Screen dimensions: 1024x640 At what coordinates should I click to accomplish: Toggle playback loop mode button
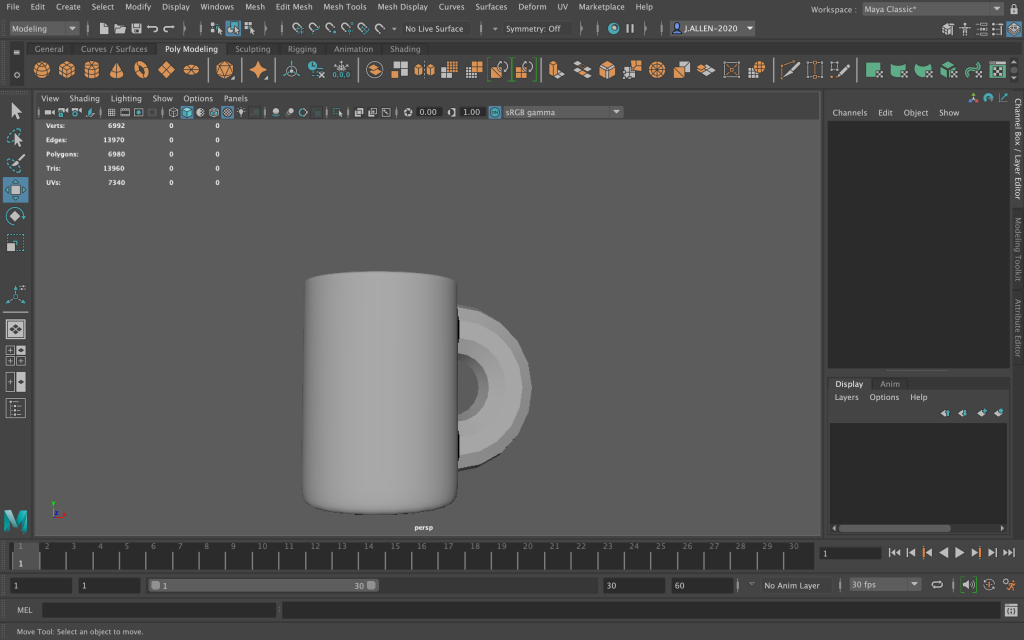pyautogui.click(x=937, y=585)
